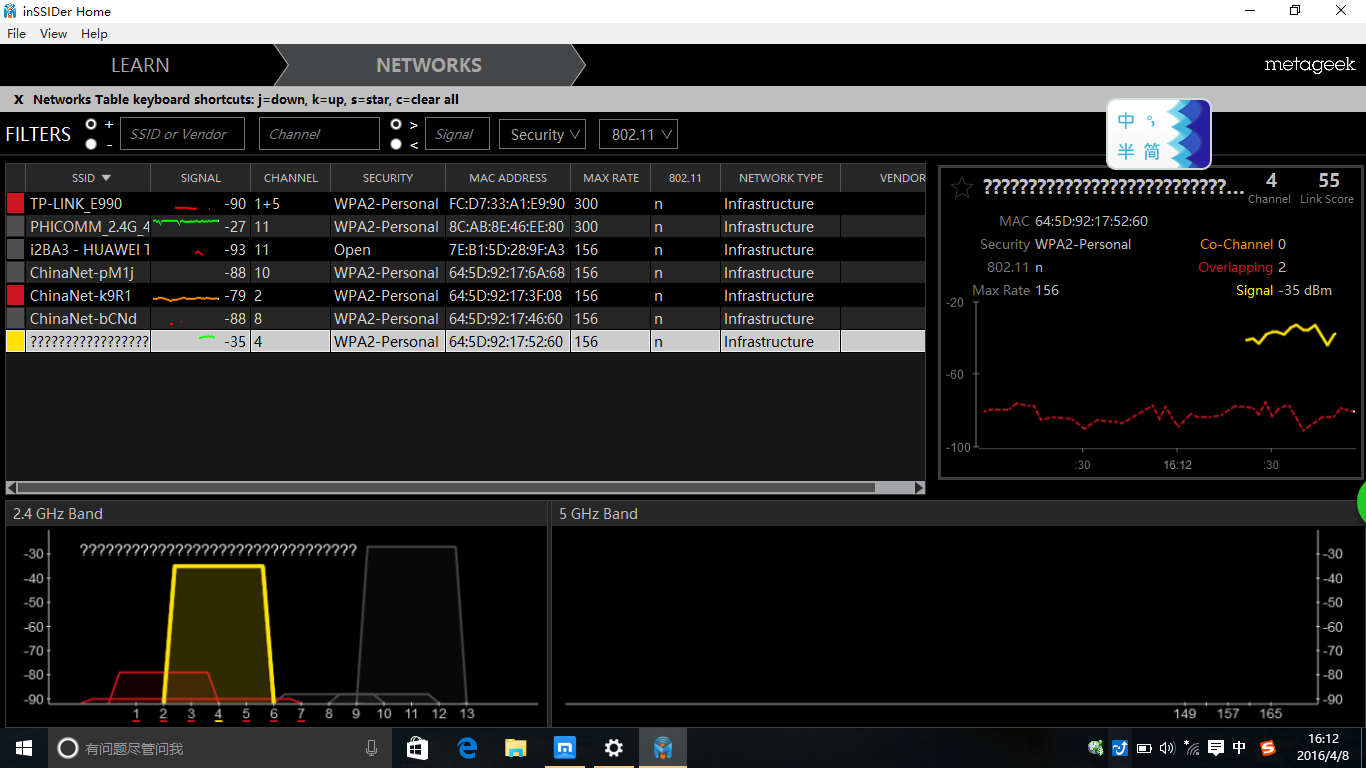
Task: Open the blue 'm' taskbar app
Action: pos(565,748)
